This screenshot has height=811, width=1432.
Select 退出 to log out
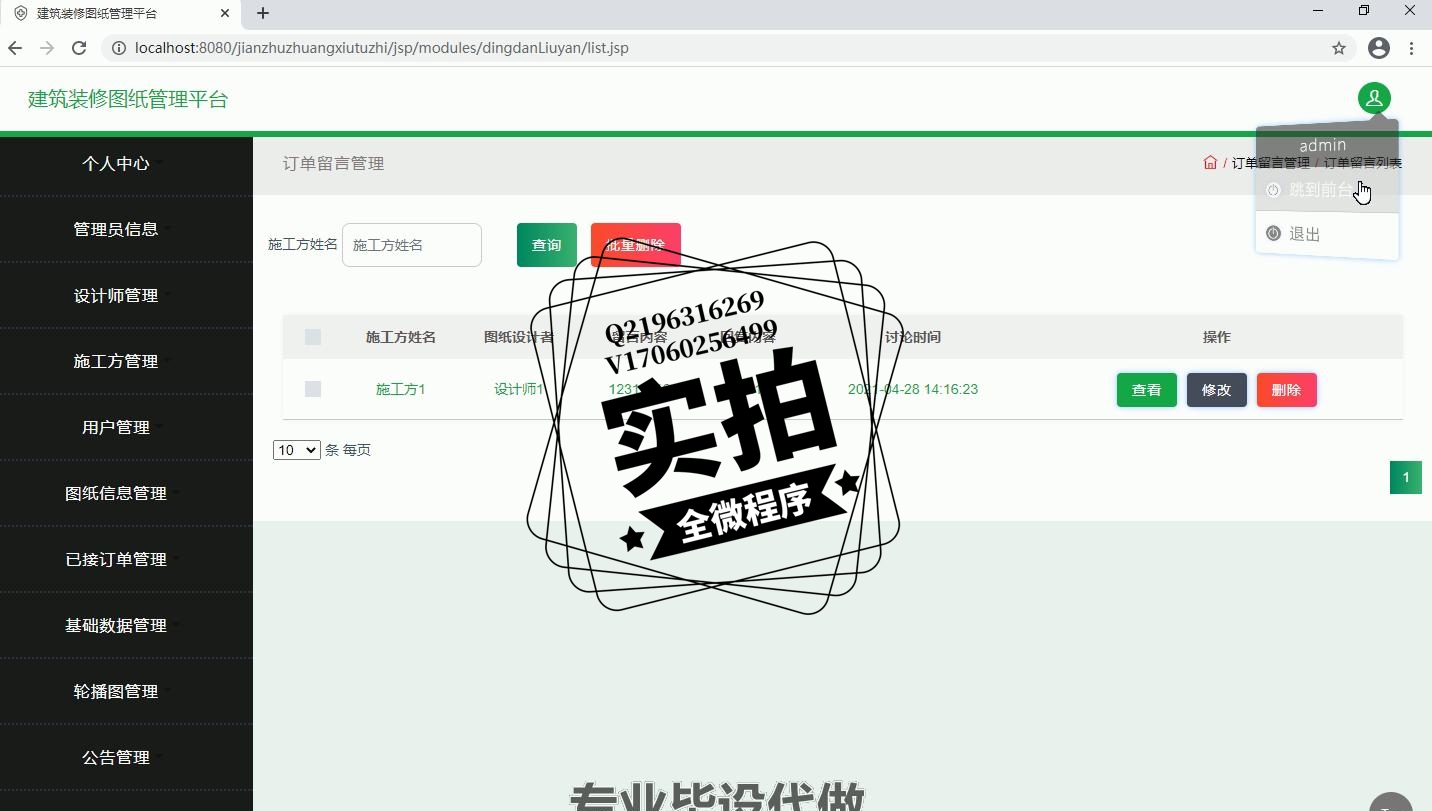(1327, 234)
